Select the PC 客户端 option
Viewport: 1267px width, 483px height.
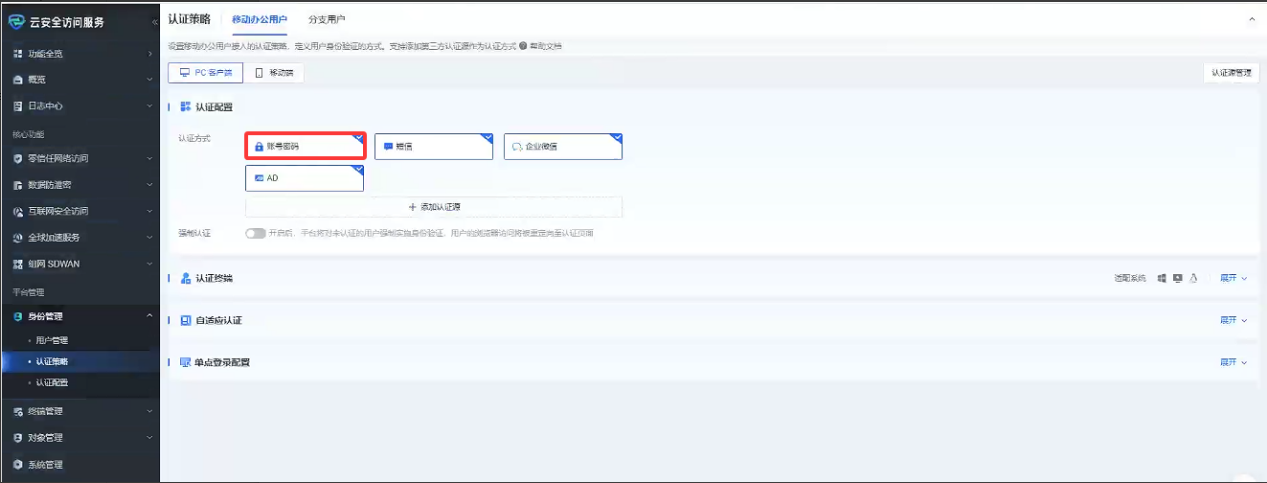tap(205, 73)
